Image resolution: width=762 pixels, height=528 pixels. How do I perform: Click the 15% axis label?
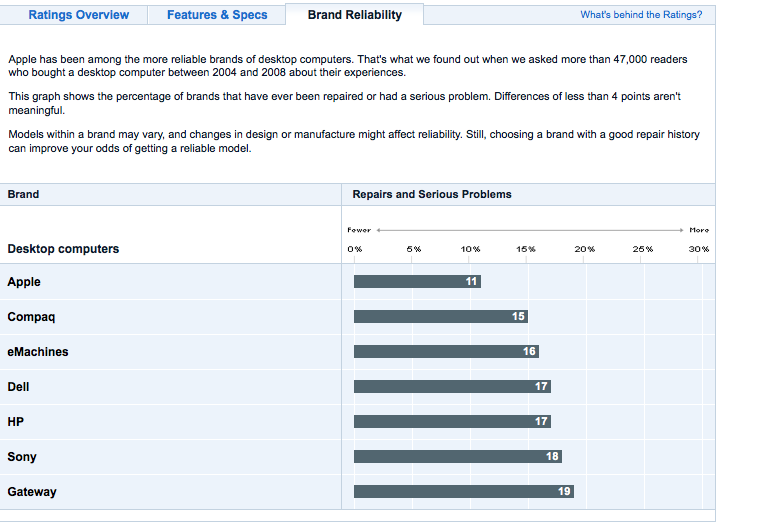click(526, 249)
